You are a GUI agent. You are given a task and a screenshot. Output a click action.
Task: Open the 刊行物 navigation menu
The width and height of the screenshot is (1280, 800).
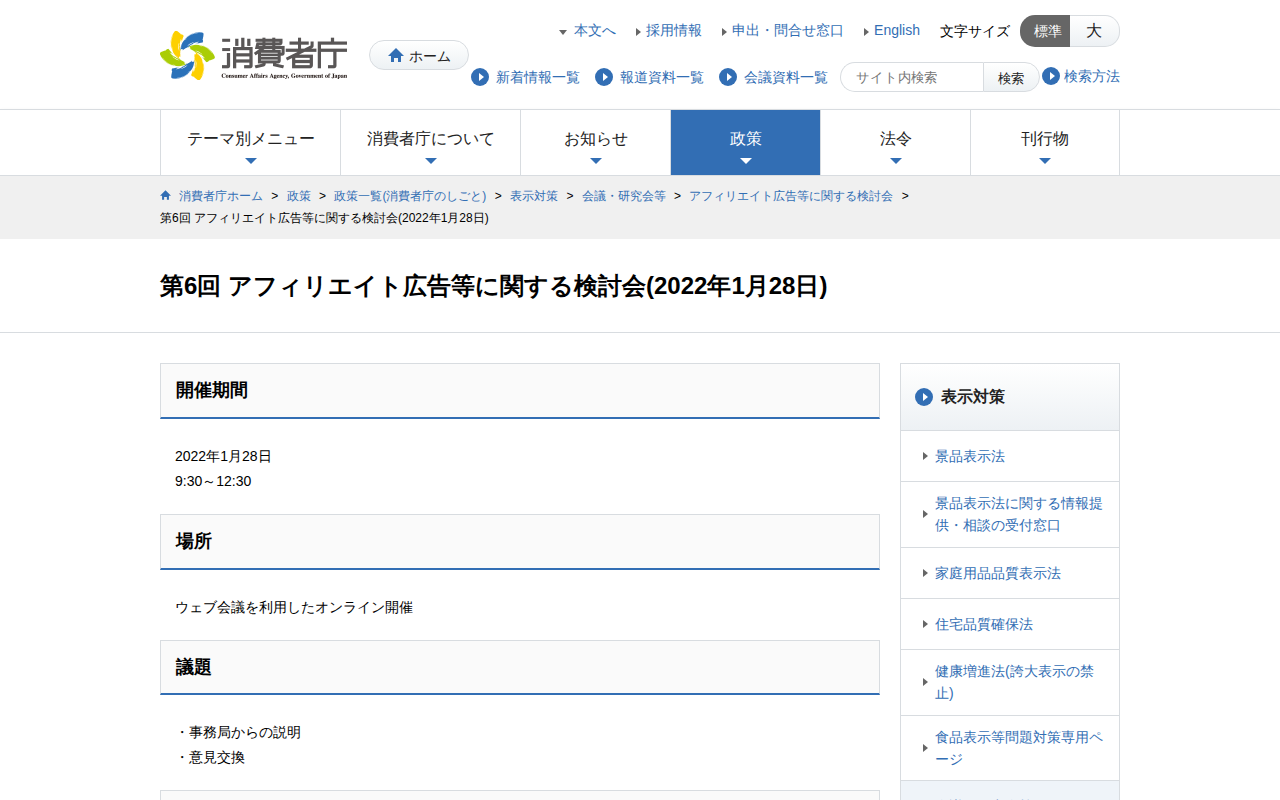pyautogui.click(x=1044, y=142)
